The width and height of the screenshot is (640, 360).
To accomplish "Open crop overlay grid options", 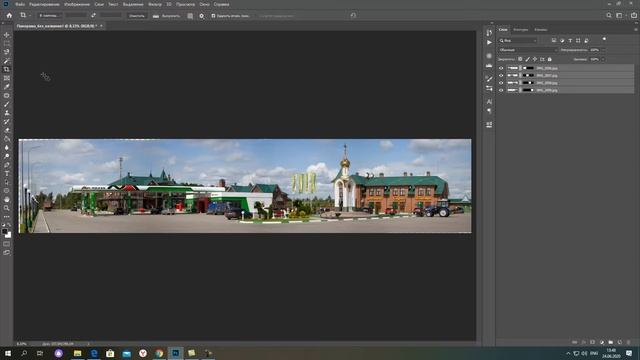I will (x=190, y=16).
